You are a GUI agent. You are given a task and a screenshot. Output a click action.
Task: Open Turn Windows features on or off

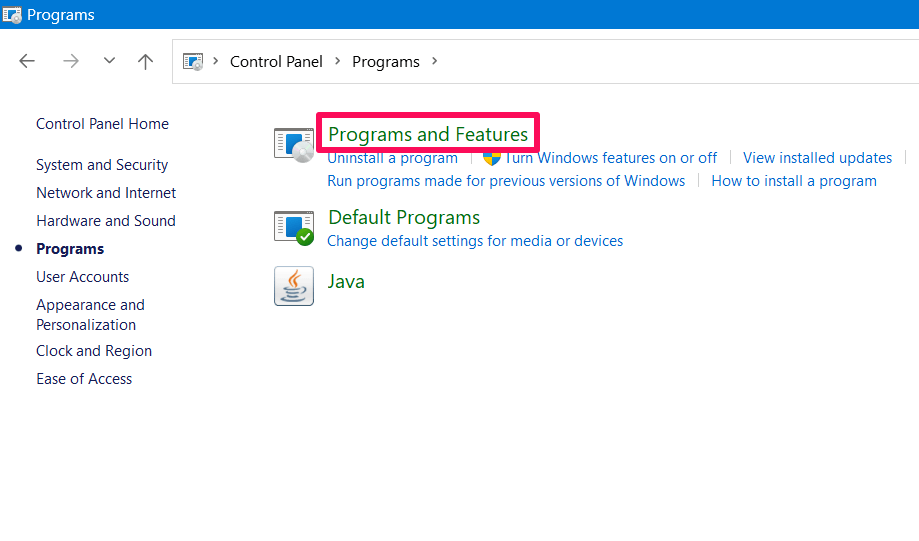[610, 158]
